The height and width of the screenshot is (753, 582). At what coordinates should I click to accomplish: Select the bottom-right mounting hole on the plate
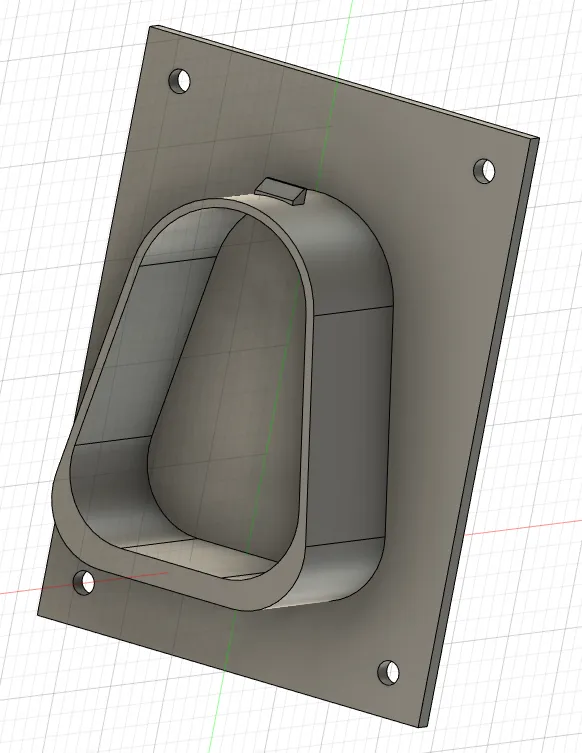pos(388,673)
